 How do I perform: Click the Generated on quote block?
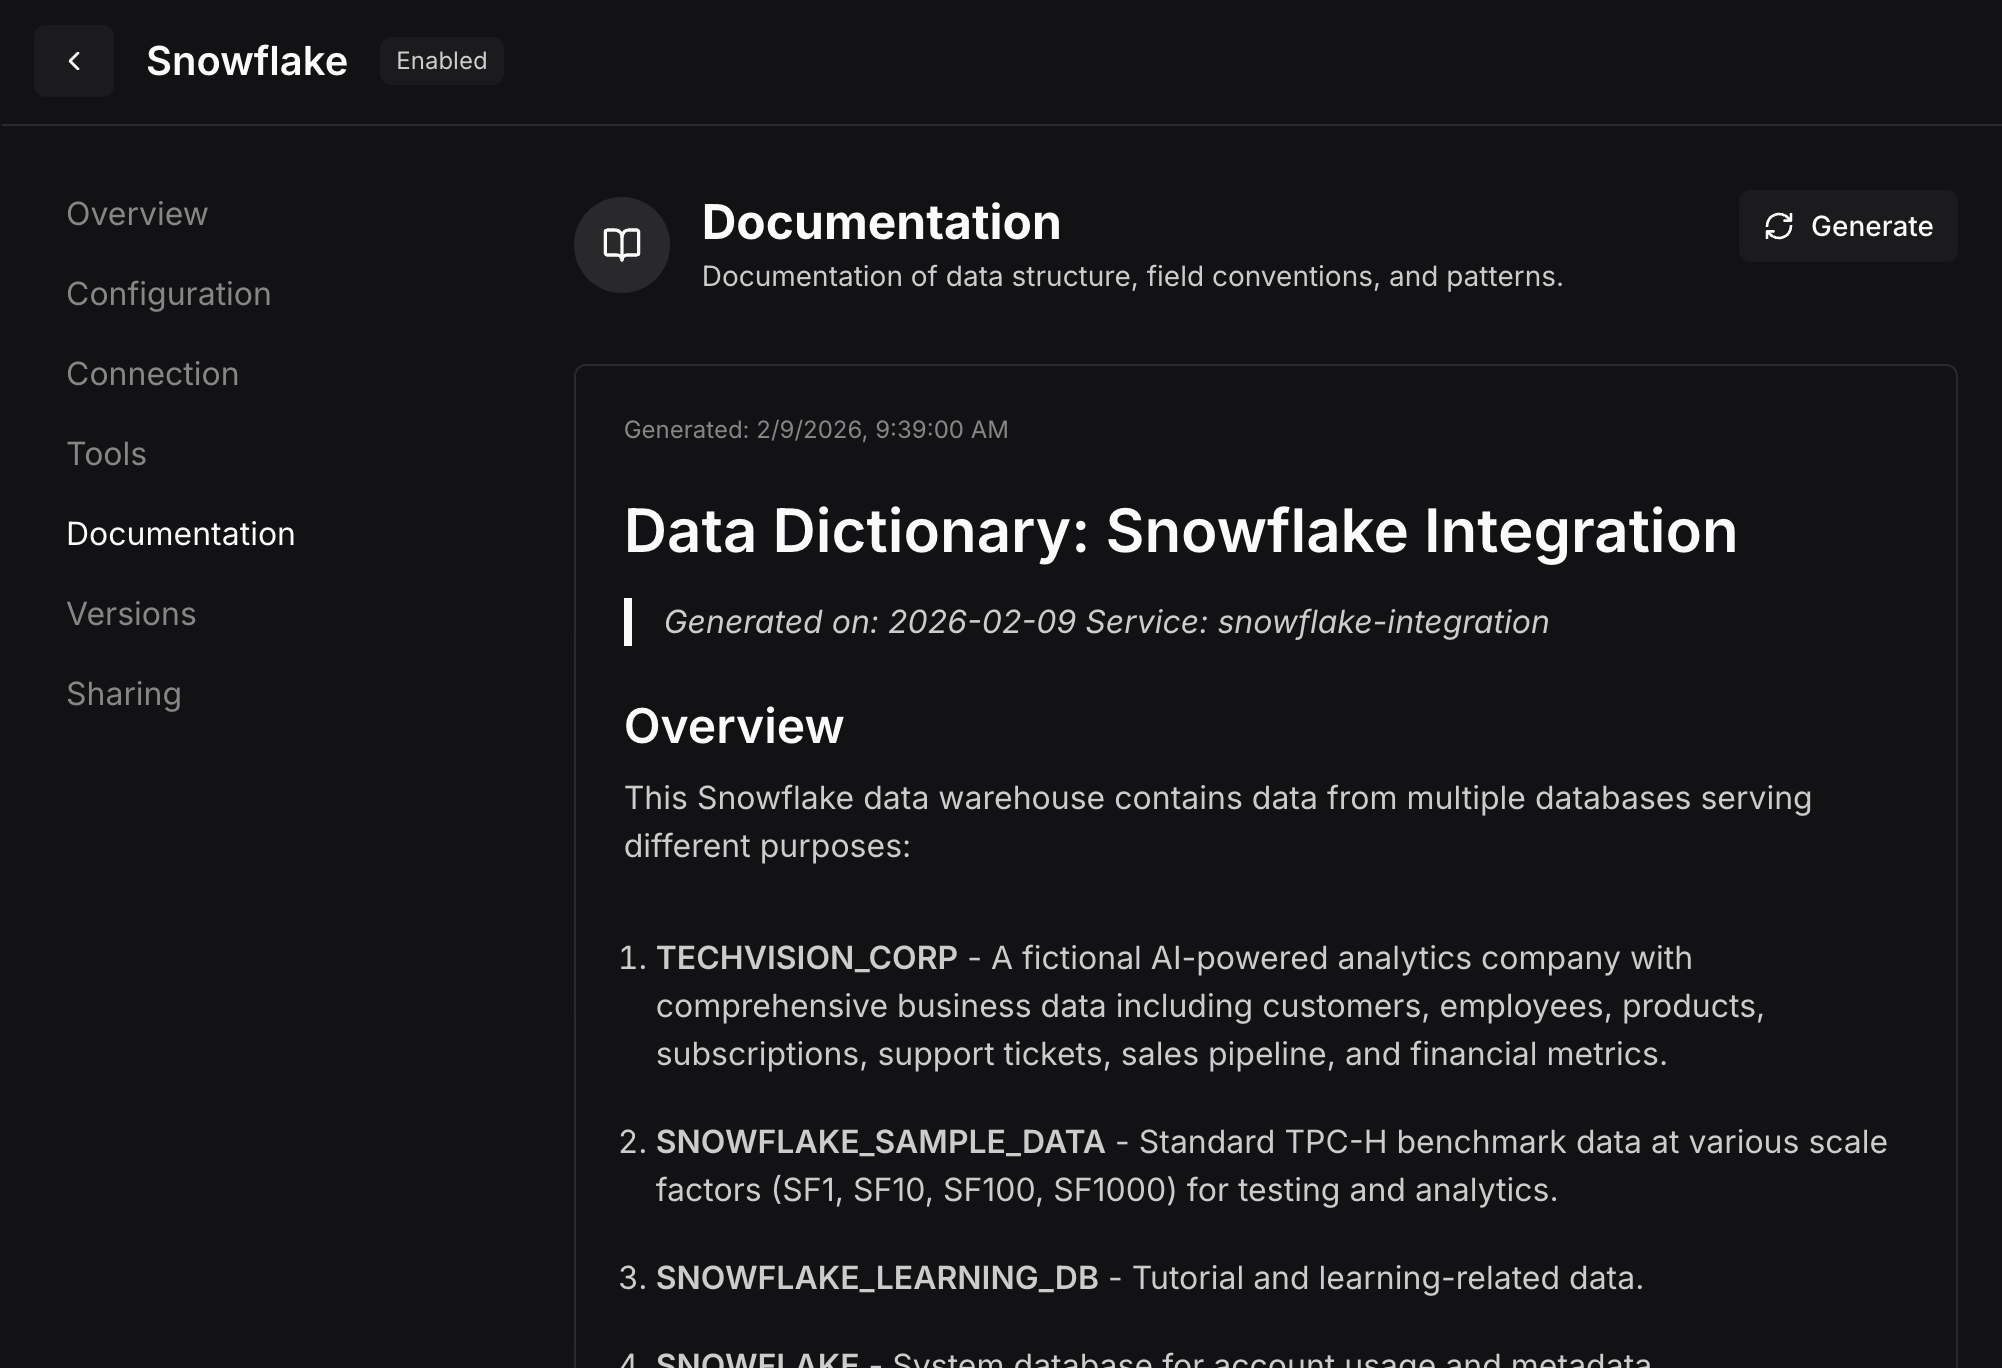[x=1105, y=622]
